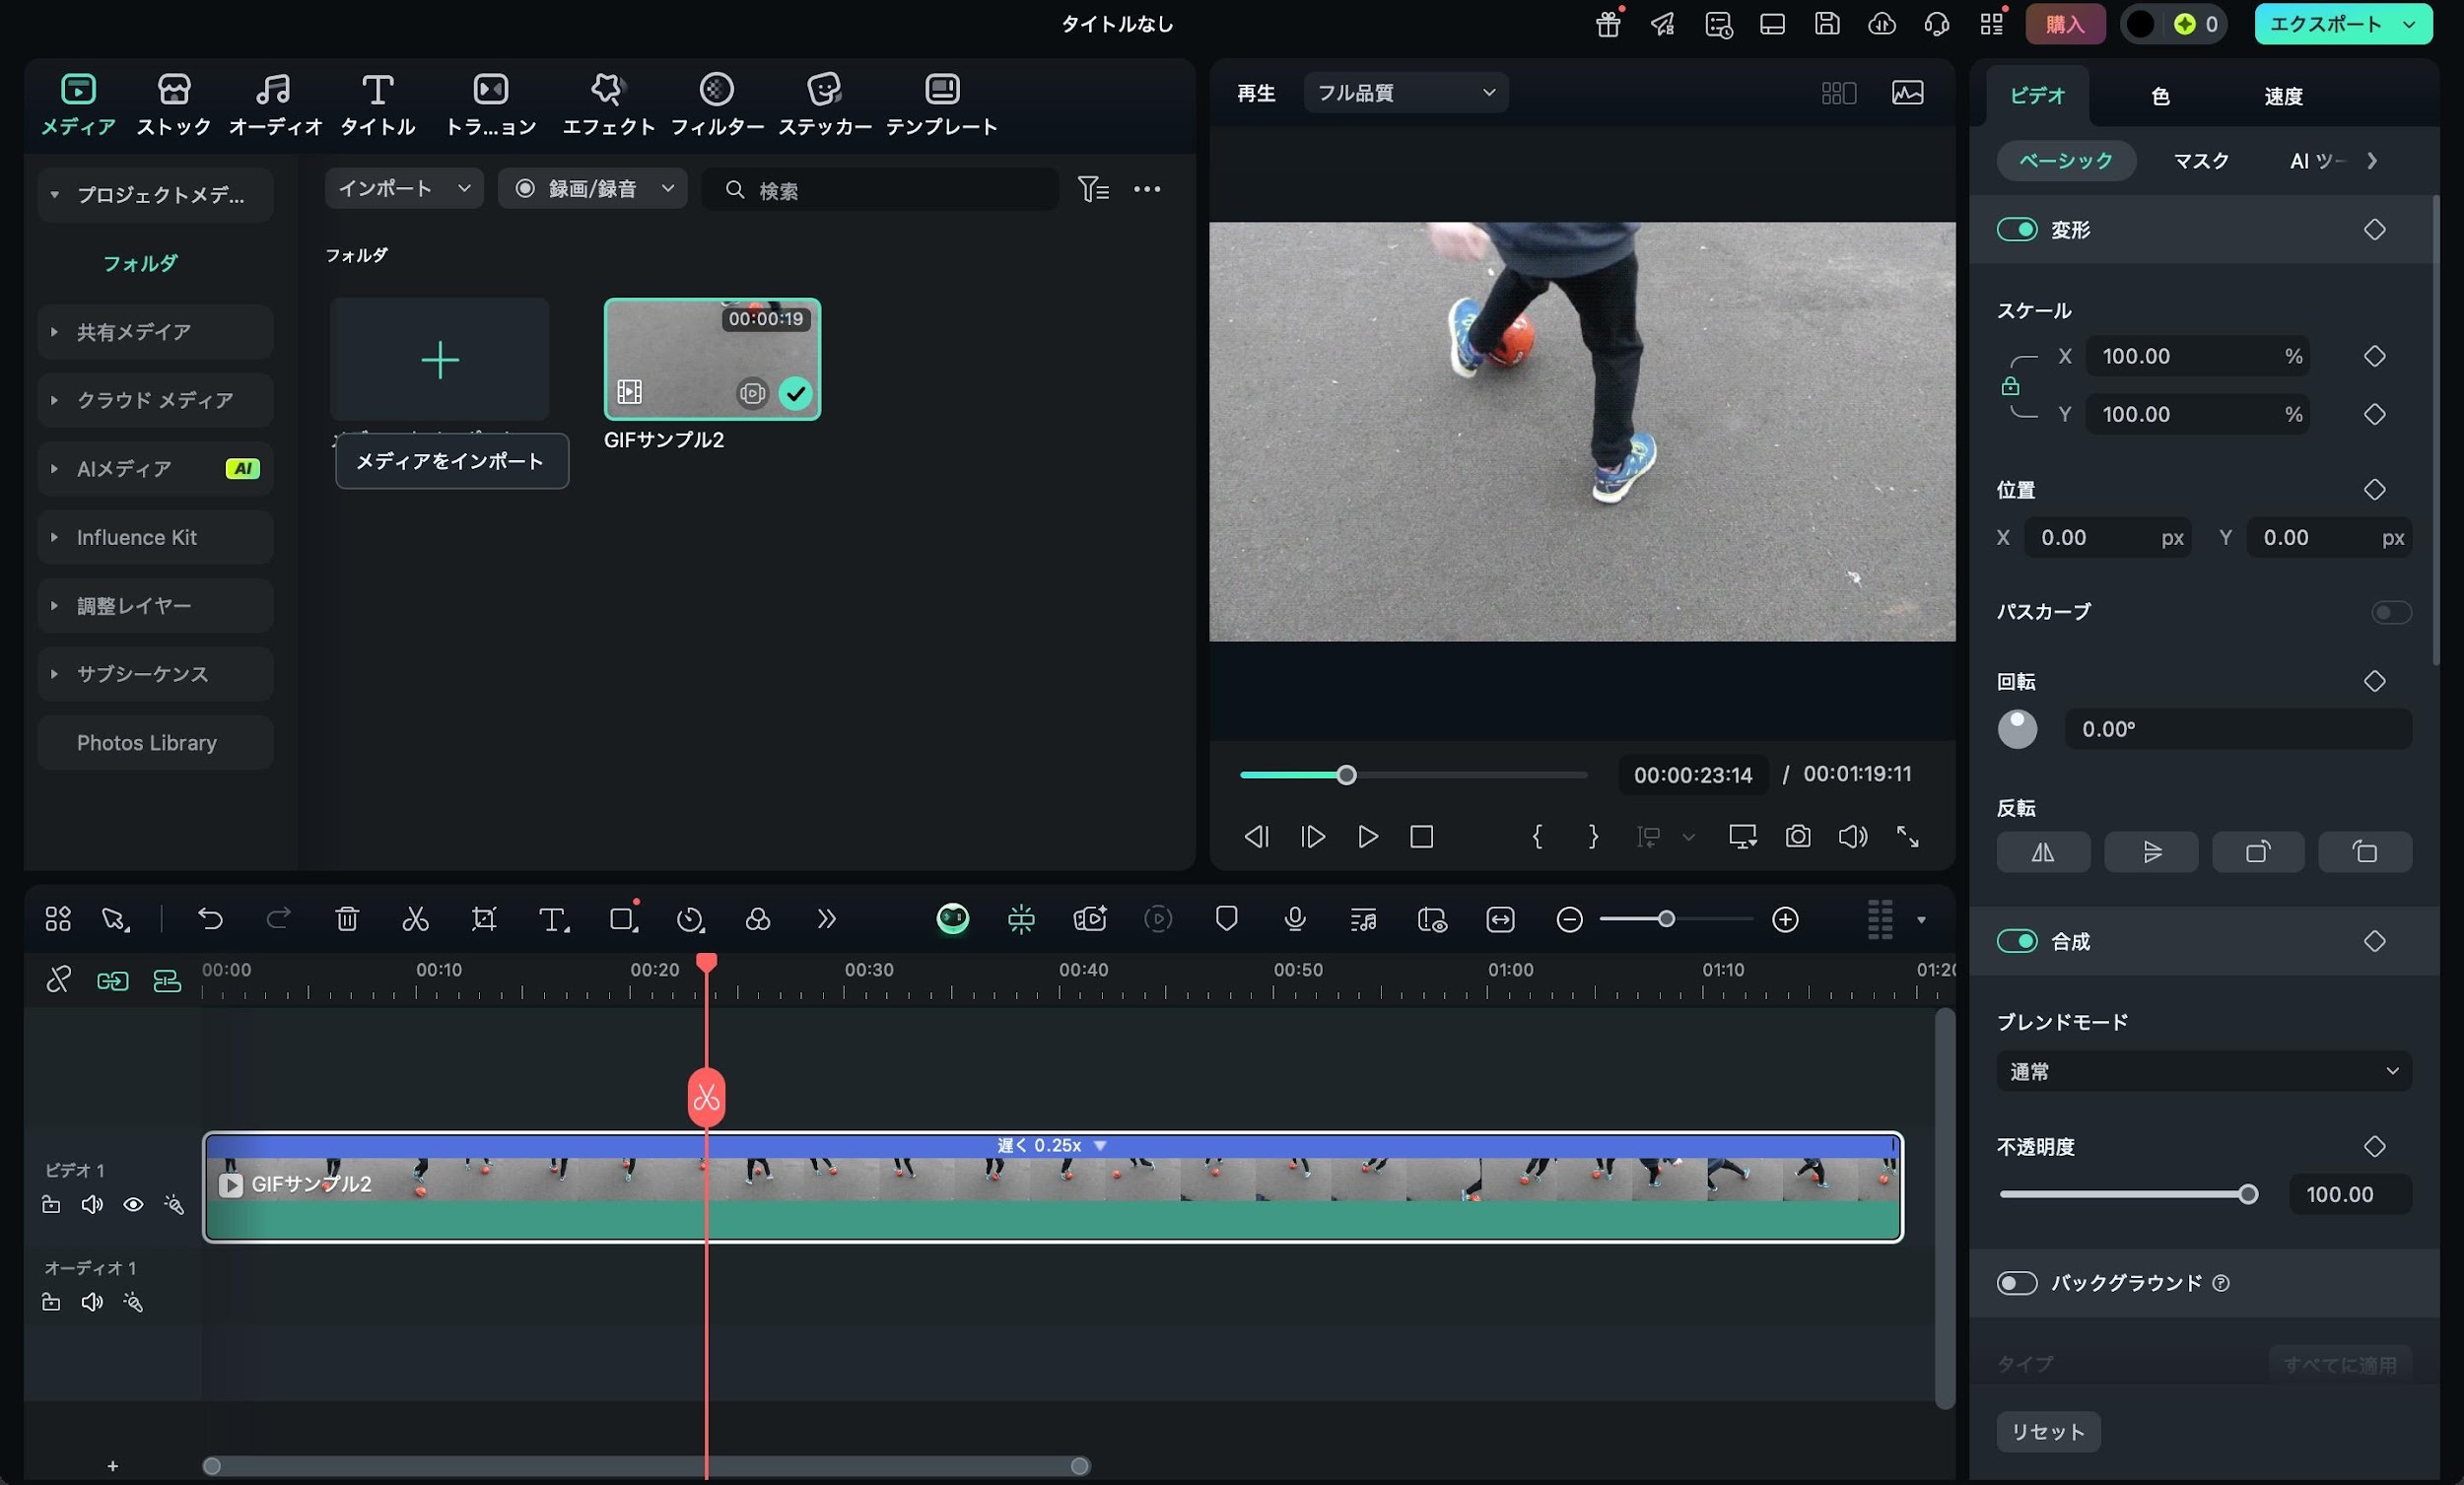Toggle the timeline link icon
2464x1485 pixels.
click(58, 980)
